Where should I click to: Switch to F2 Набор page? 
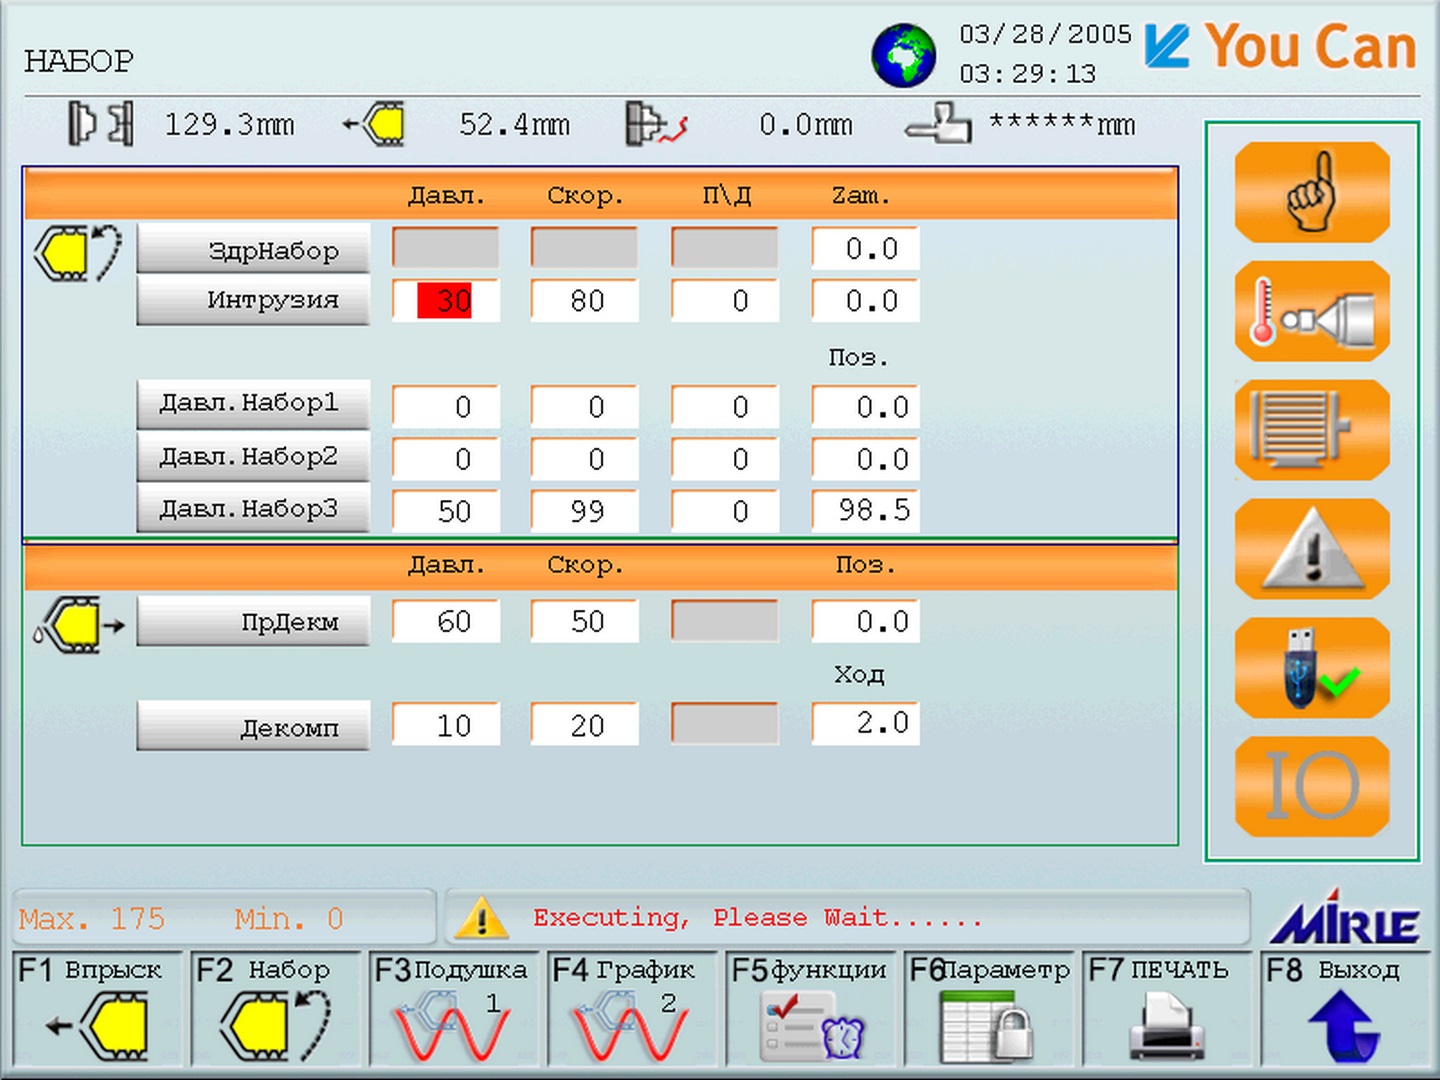click(275, 1008)
